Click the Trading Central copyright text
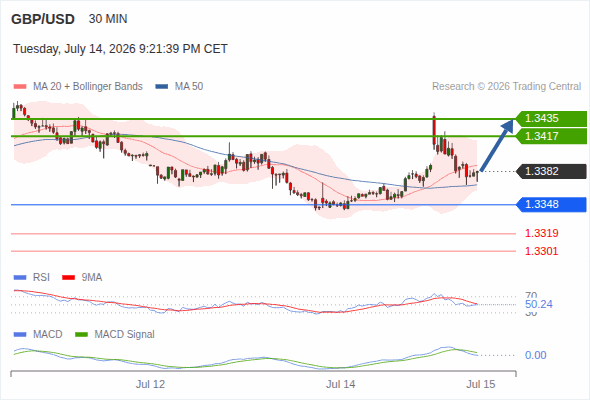 506,87
